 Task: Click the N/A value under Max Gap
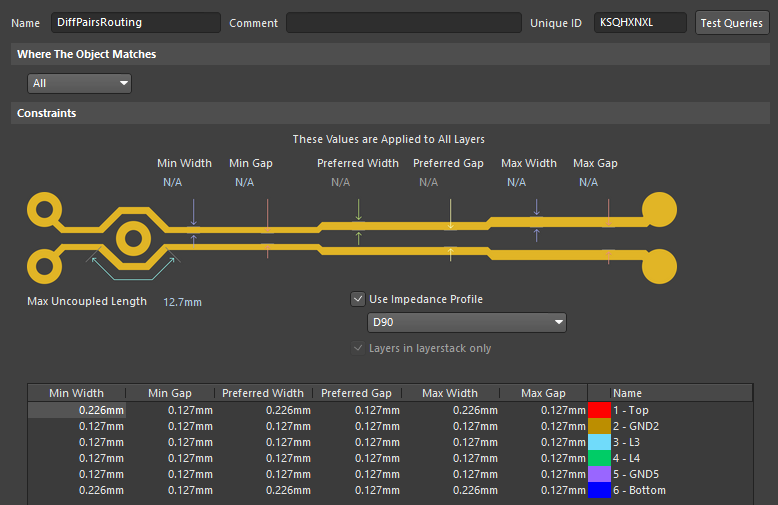point(588,182)
